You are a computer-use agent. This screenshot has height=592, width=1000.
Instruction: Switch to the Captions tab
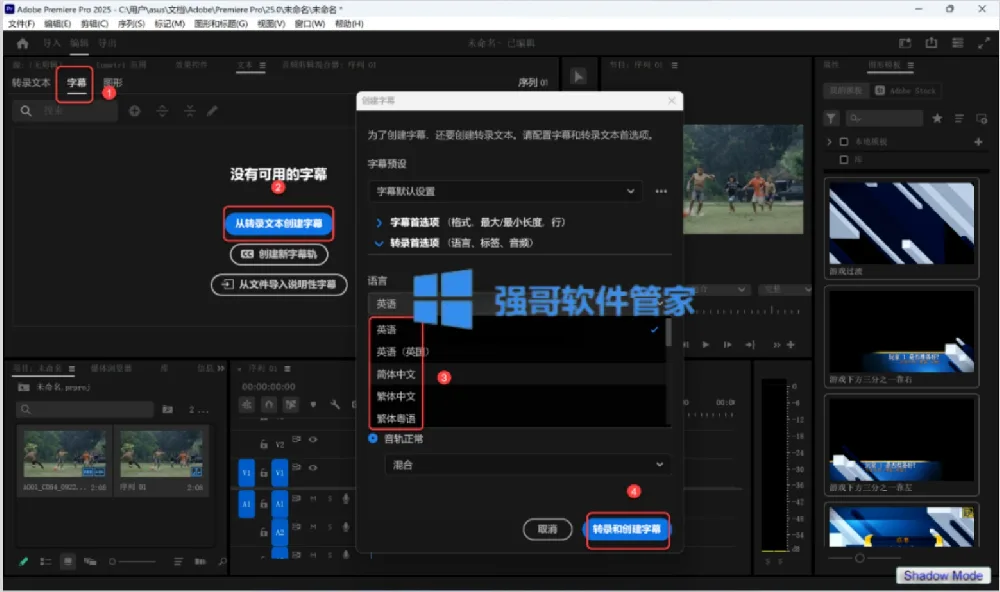pos(77,83)
